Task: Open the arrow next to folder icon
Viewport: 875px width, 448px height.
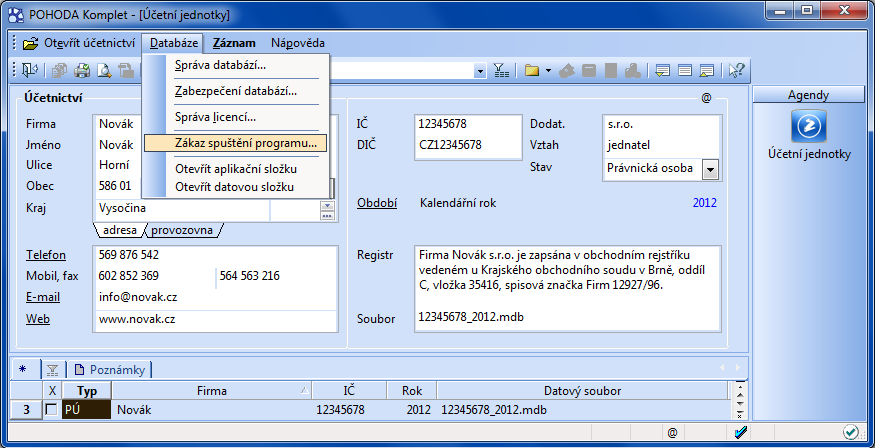Action: point(548,71)
